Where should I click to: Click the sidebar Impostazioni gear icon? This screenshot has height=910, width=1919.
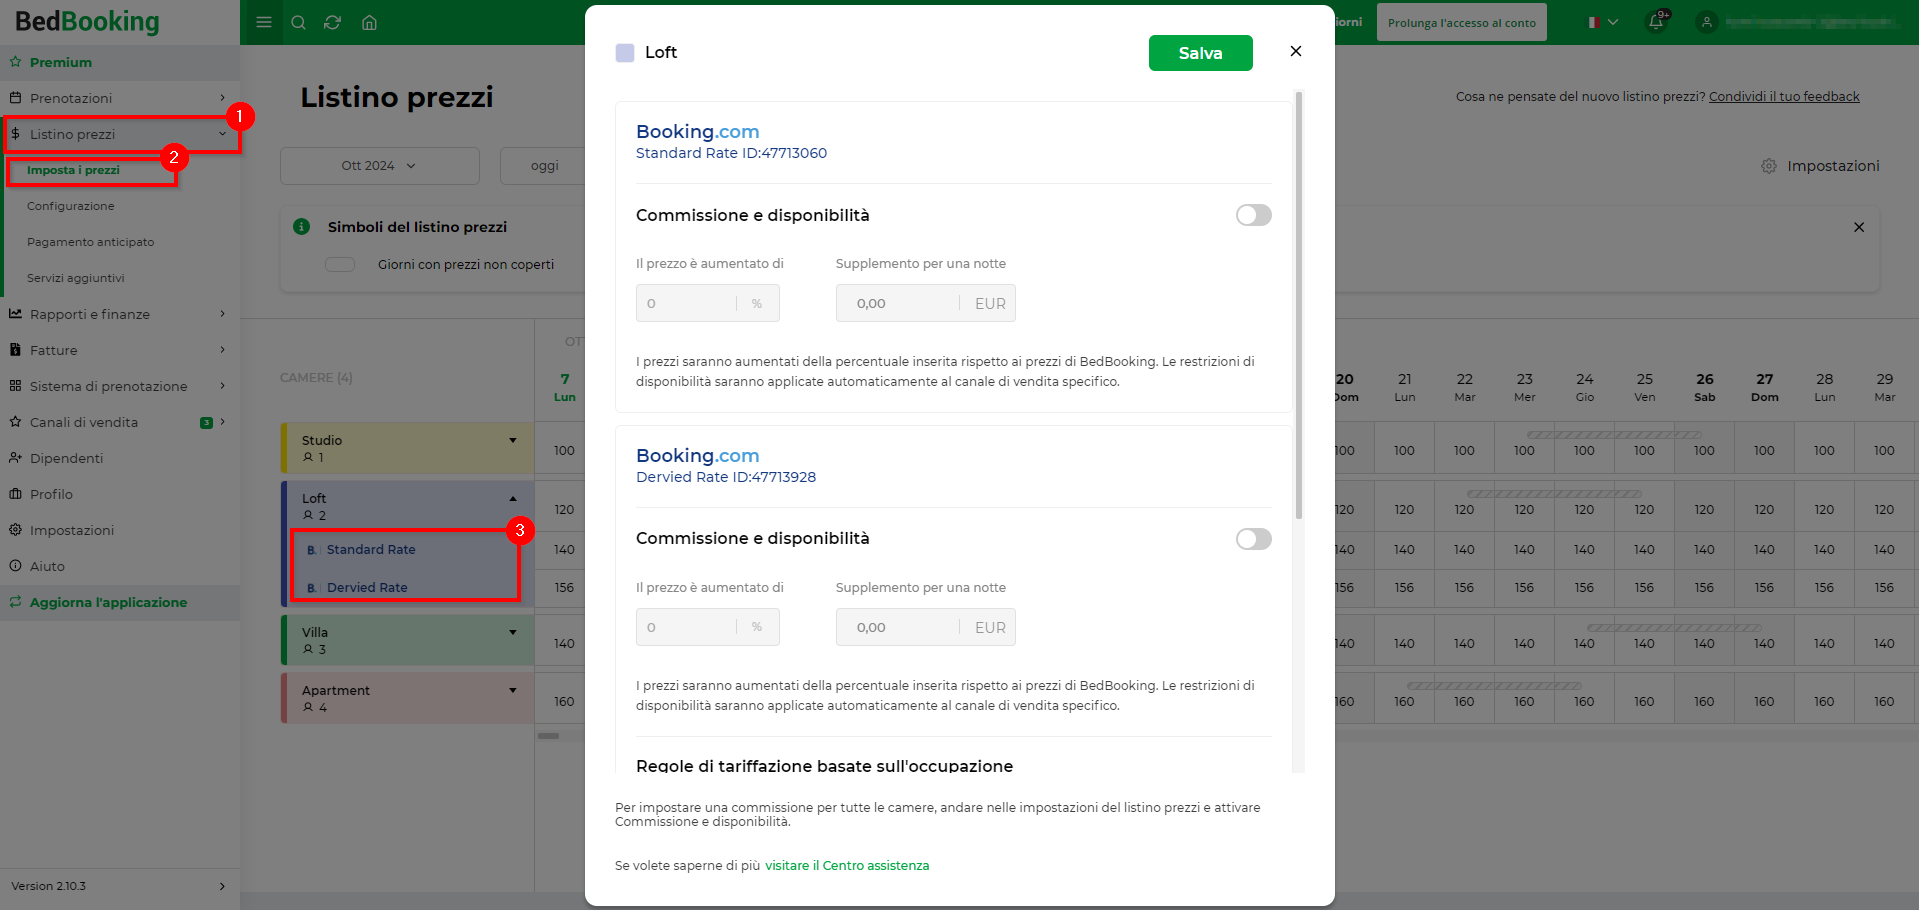coord(15,530)
